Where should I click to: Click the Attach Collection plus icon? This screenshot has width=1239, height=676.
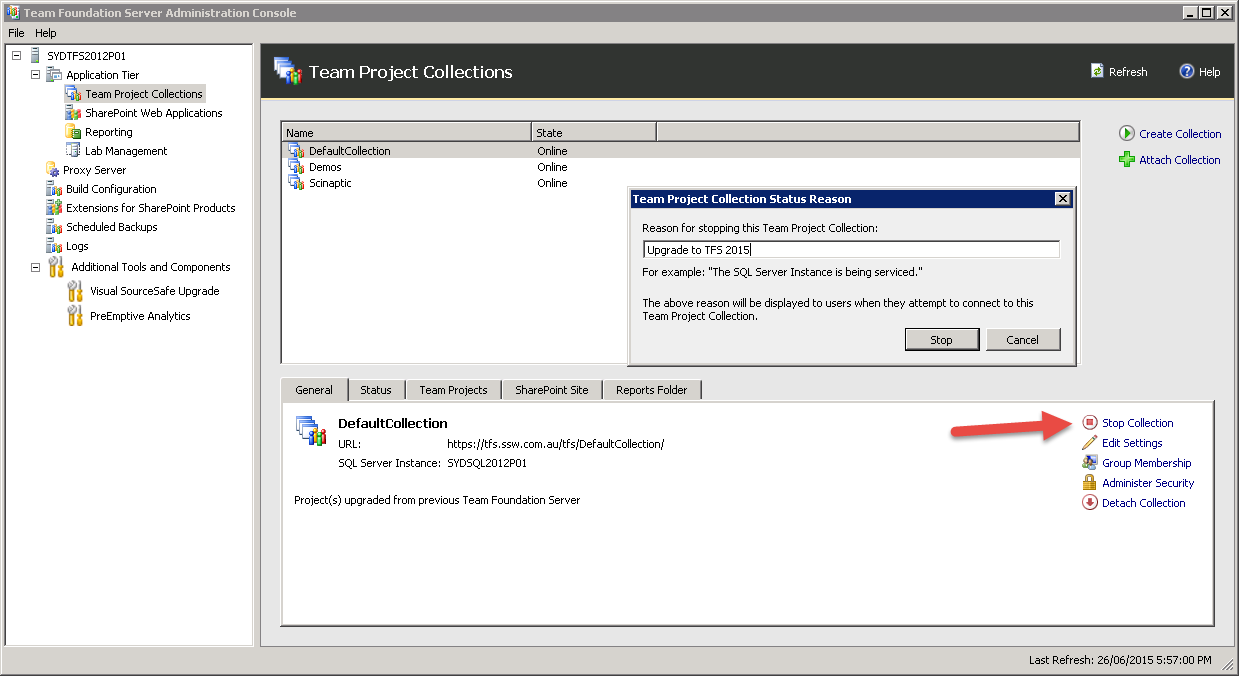click(1127, 159)
